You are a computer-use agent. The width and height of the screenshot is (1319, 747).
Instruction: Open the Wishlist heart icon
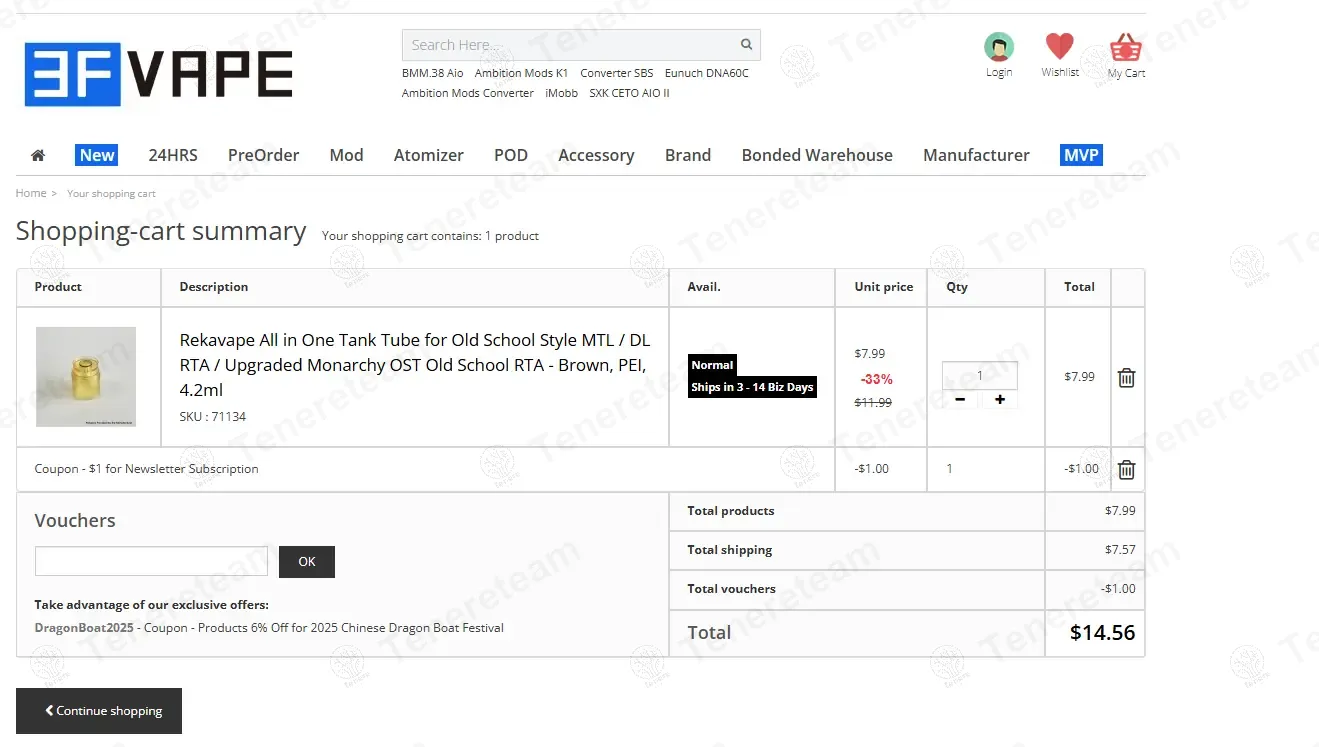1060,46
